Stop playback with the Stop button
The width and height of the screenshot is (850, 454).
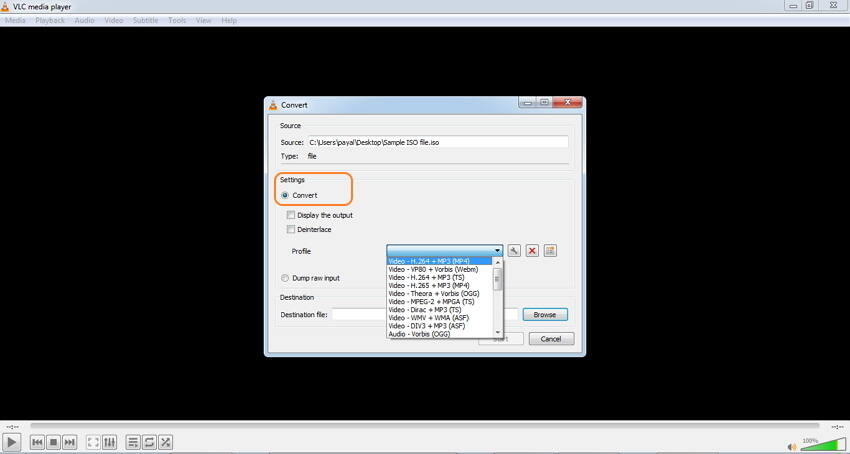53,443
